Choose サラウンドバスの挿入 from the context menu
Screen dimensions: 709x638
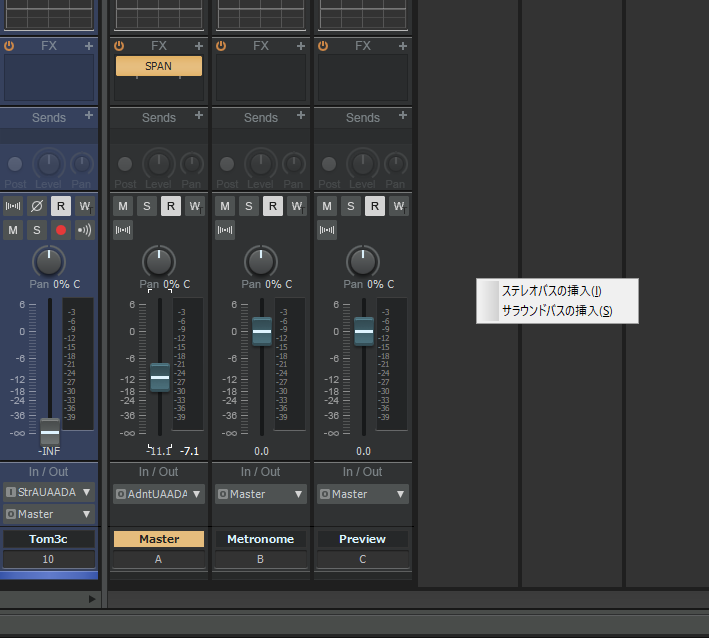[x=556, y=311]
